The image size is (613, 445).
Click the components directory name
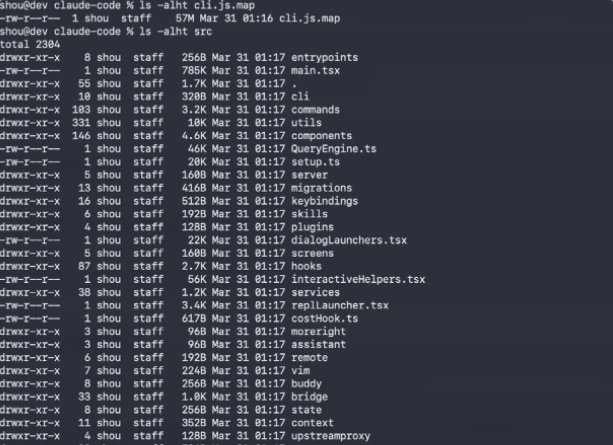[320, 135]
